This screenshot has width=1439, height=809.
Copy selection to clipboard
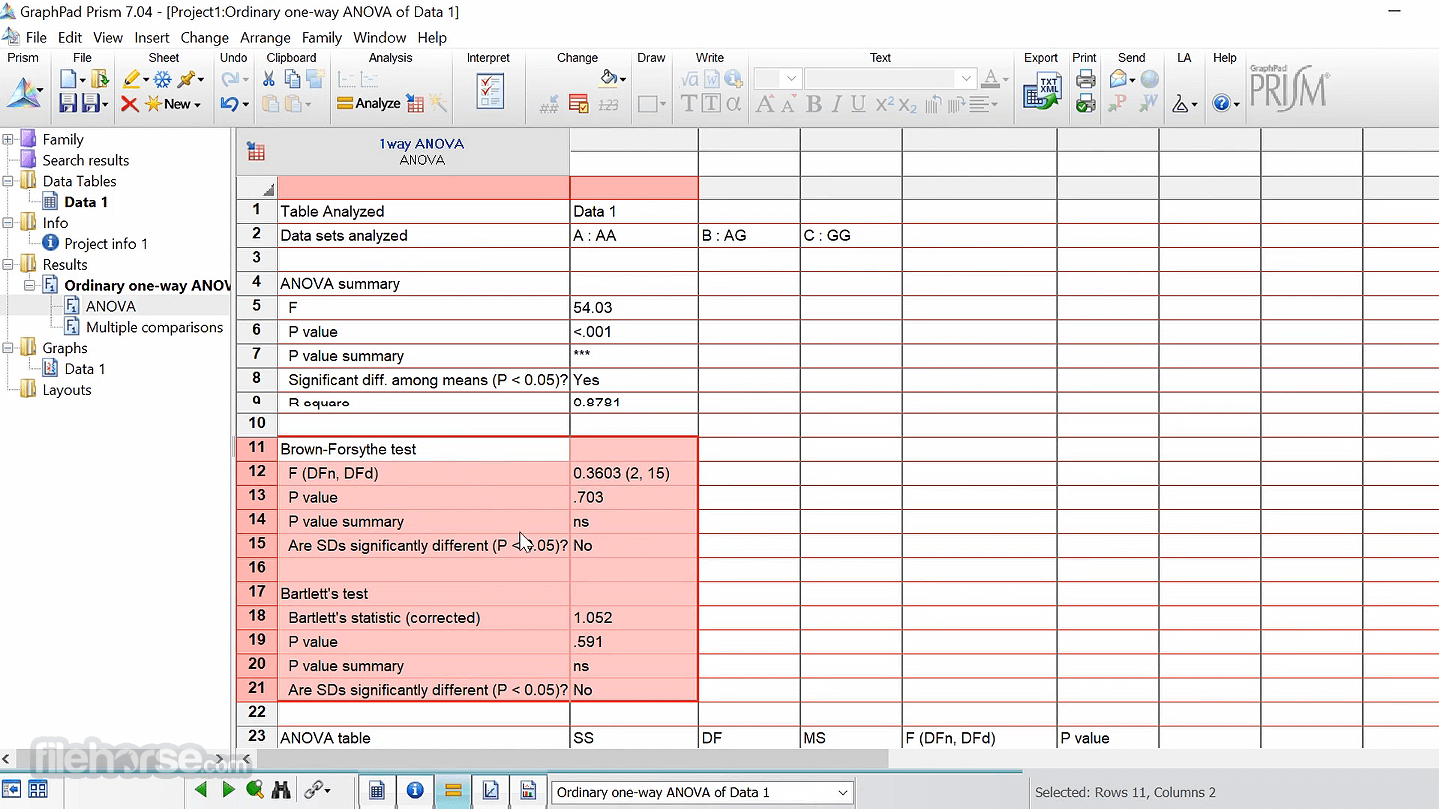292,79
